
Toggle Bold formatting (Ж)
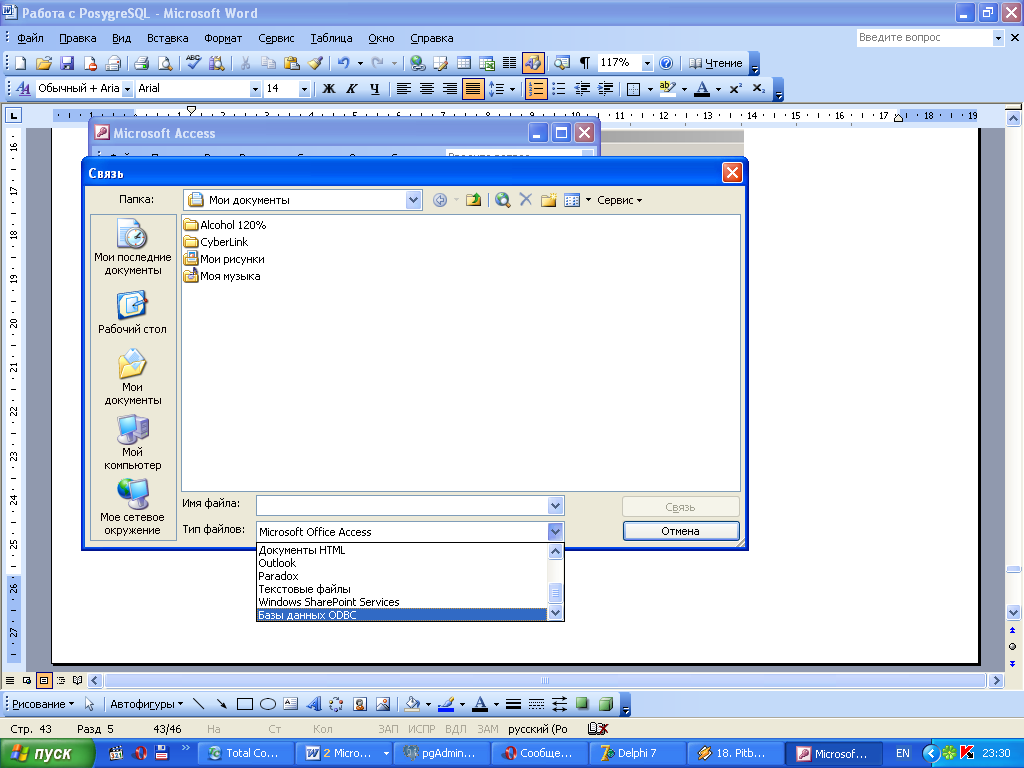(x=328, y=88)
